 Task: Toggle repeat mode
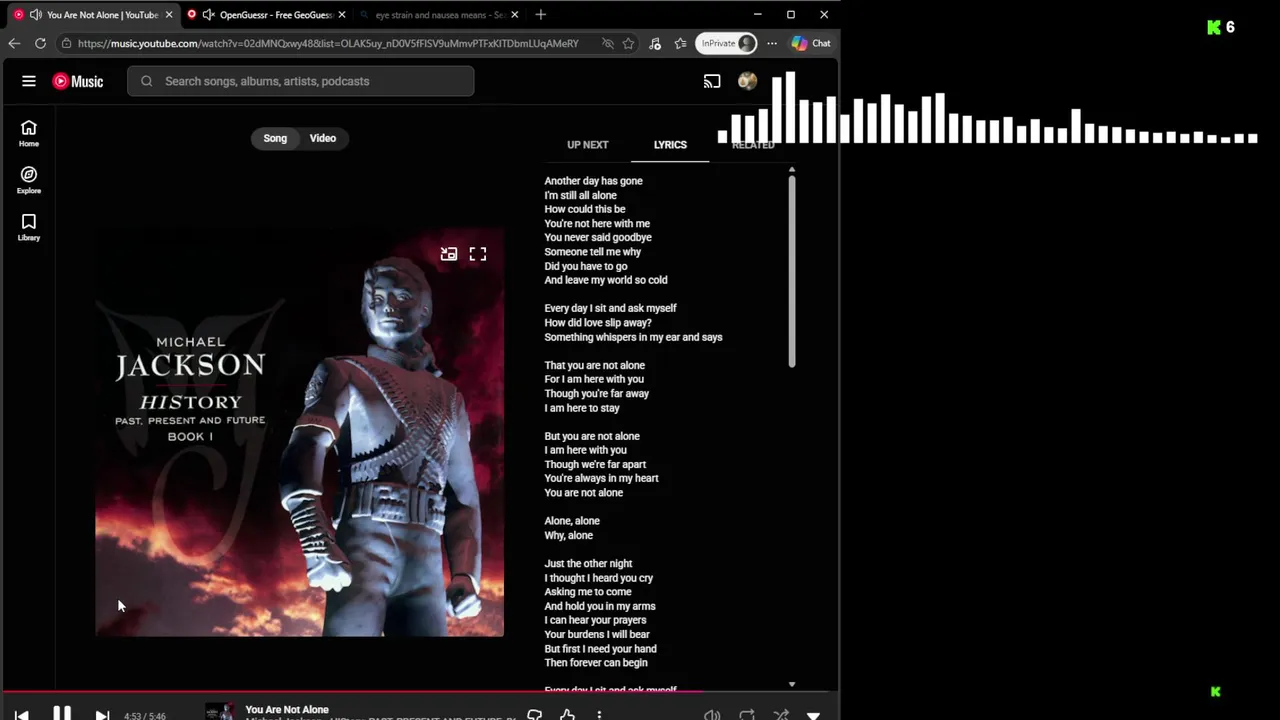(x=747, y=715)
